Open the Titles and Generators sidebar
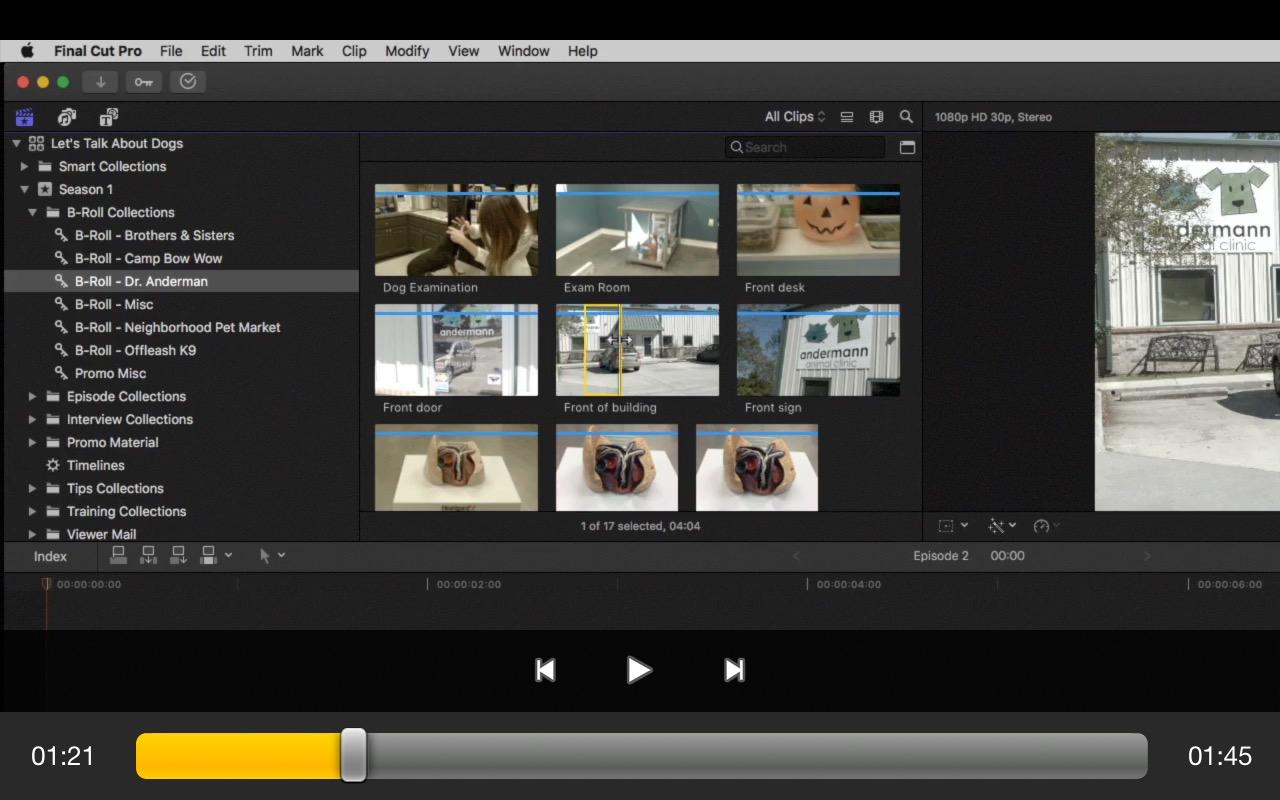This screenshot has width=1280, height=800. (109, 117)
